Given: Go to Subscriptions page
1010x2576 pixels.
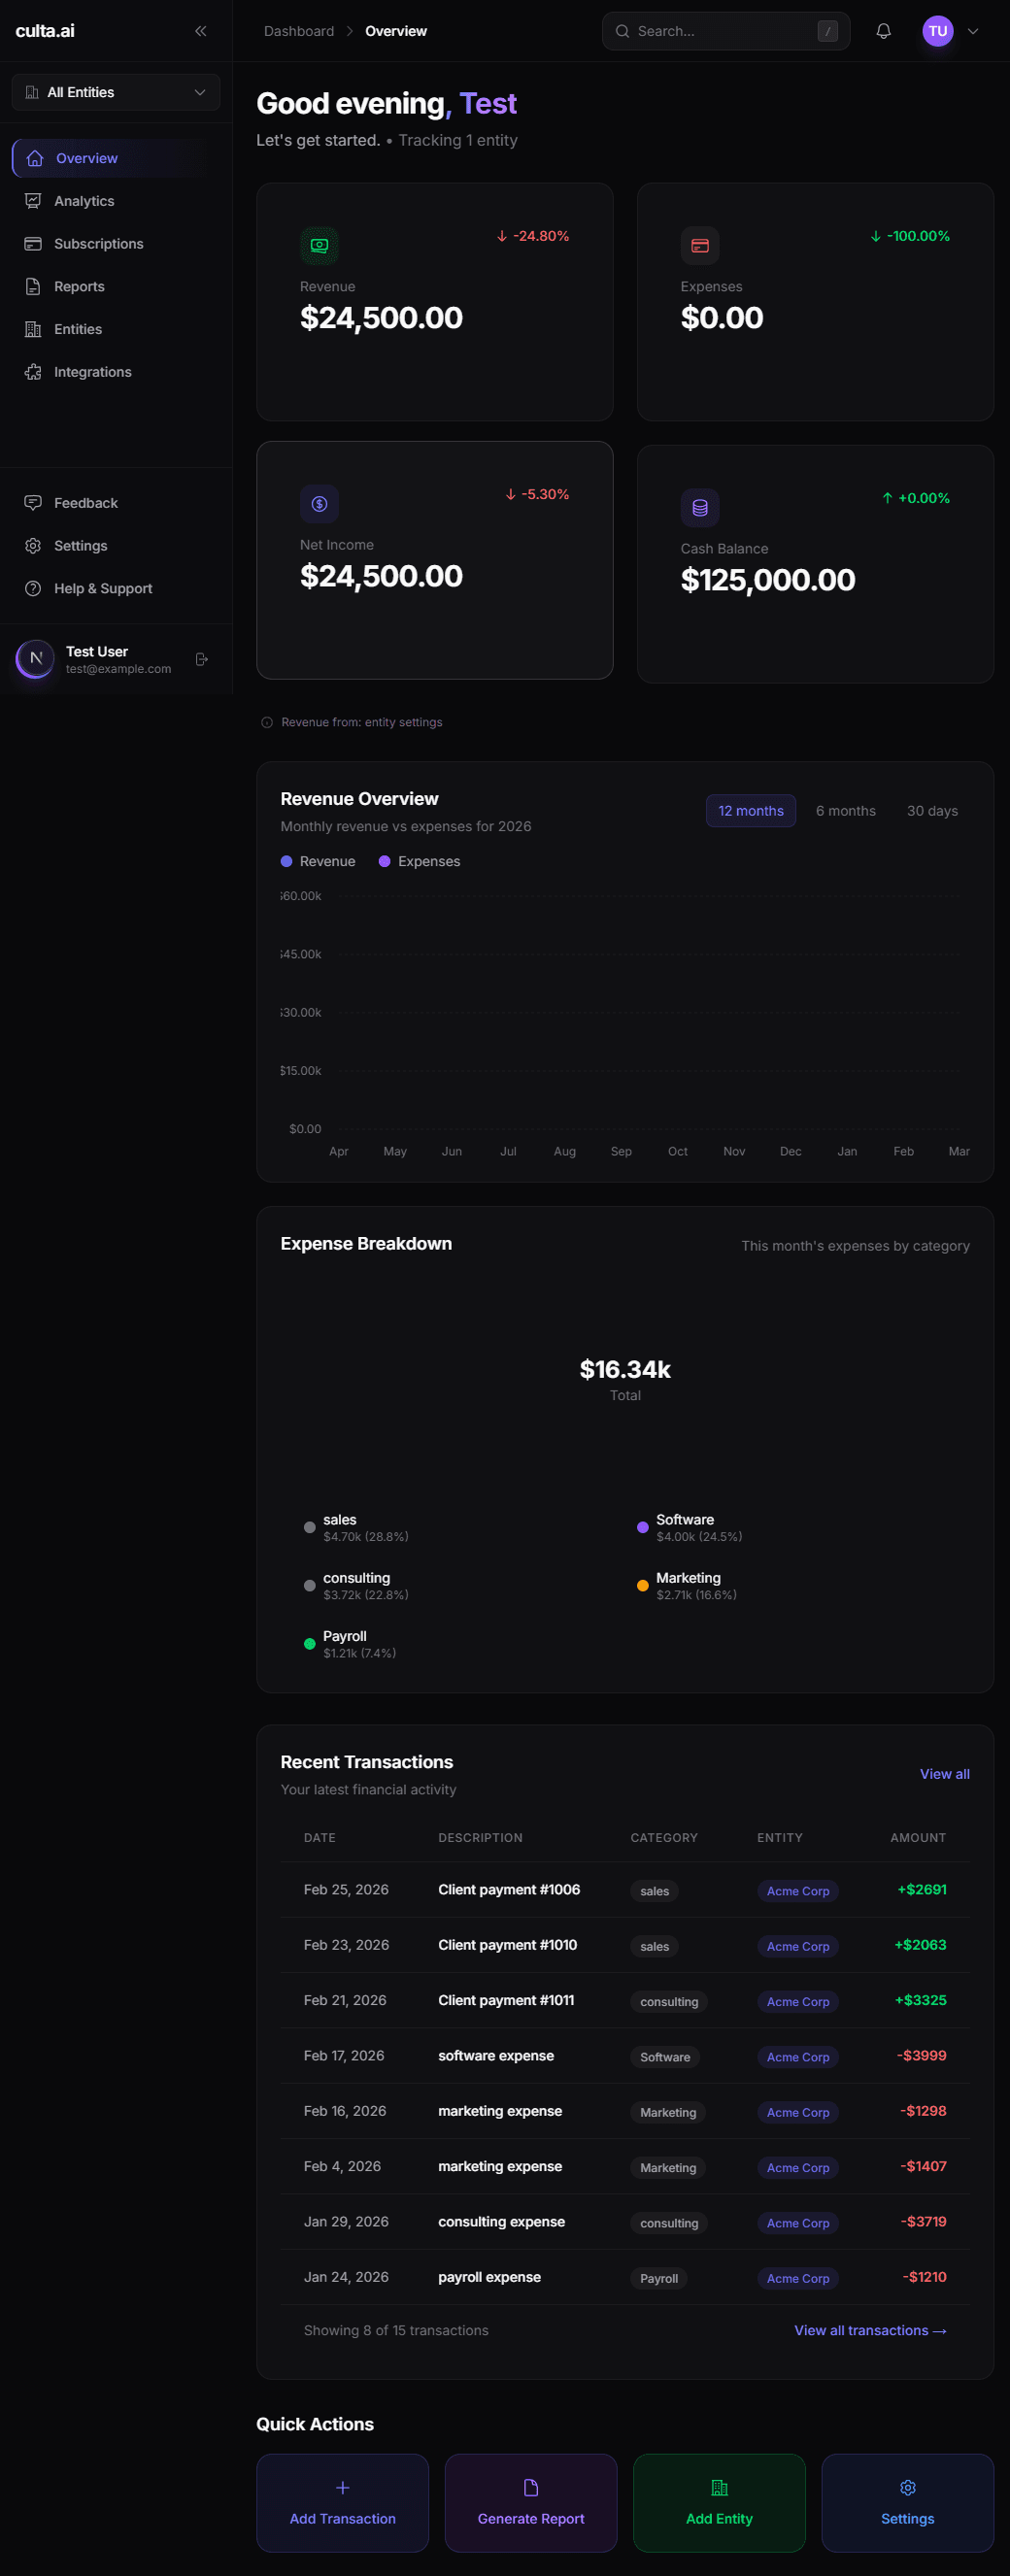Looking at the screenshot, I should pyautogui.click(x=98, y=244).
